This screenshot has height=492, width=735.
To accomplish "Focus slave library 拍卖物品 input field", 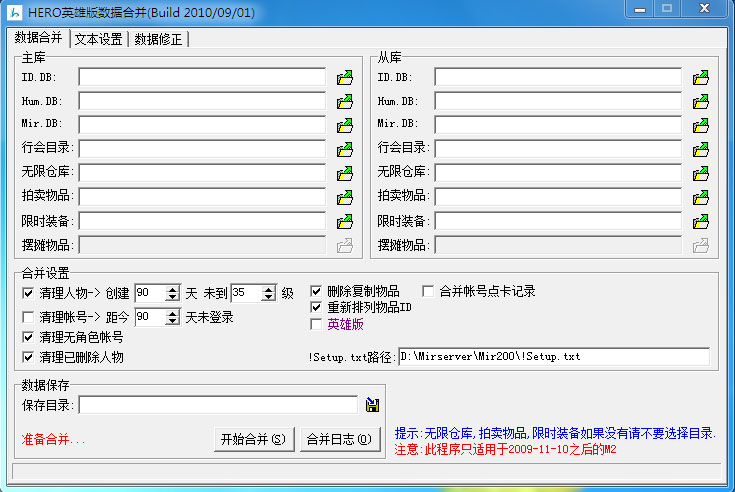I will pyautogui.click(x=558, y=197).
